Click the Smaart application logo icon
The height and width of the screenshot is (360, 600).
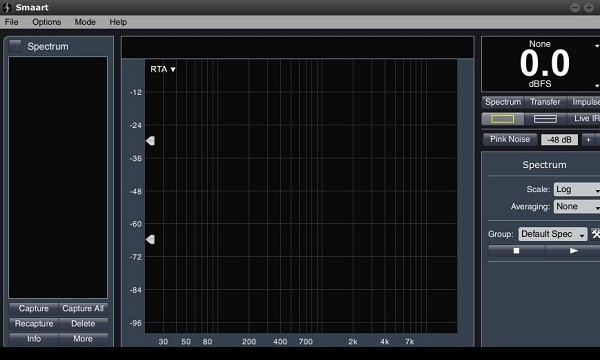7,7
